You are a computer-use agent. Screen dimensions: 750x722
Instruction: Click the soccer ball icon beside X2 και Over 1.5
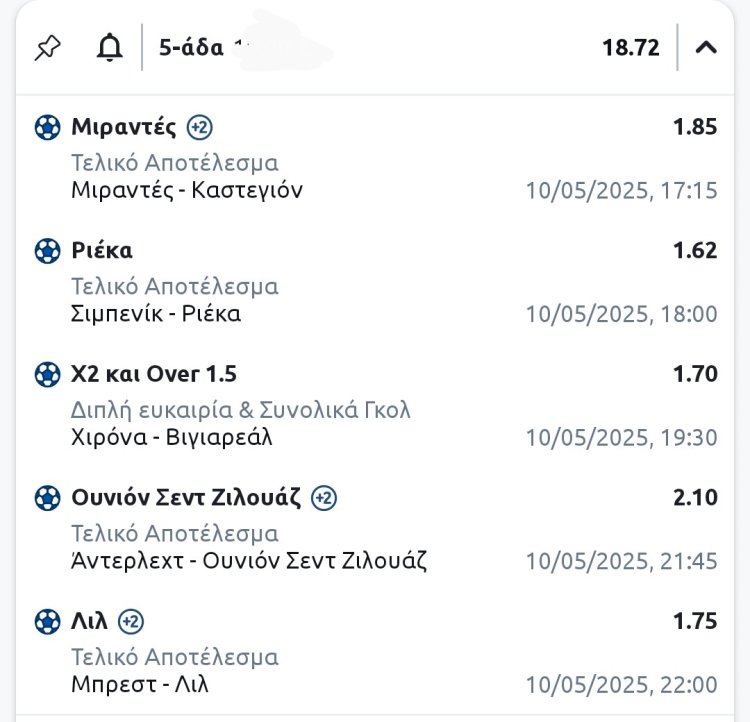(x=47, y=374)
